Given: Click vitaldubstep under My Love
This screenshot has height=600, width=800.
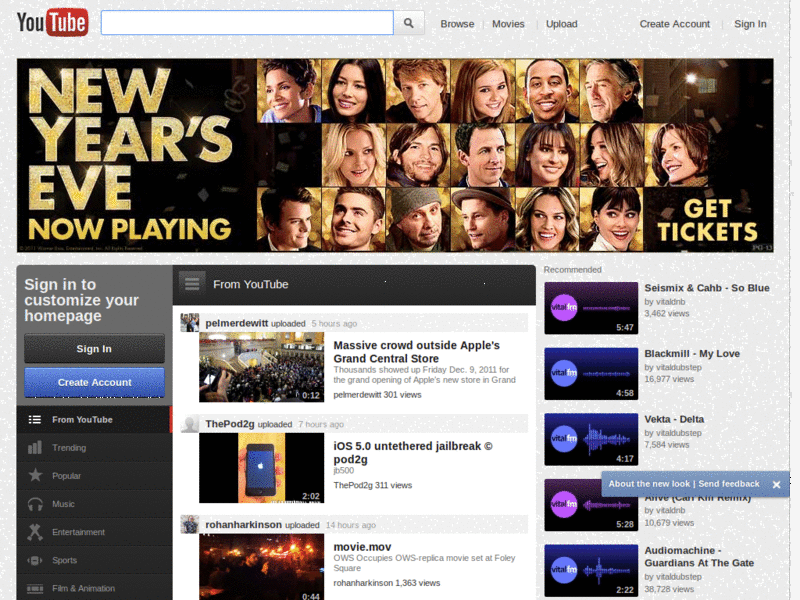Looking at the screenshot, I should [x=679, y=367].
